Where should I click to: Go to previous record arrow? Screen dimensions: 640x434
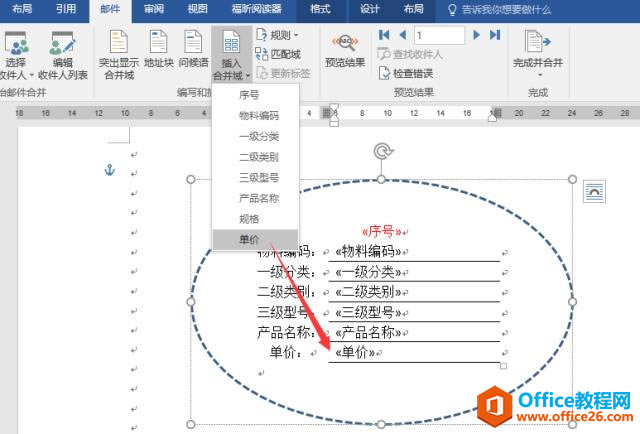click(x=403, y=35)
